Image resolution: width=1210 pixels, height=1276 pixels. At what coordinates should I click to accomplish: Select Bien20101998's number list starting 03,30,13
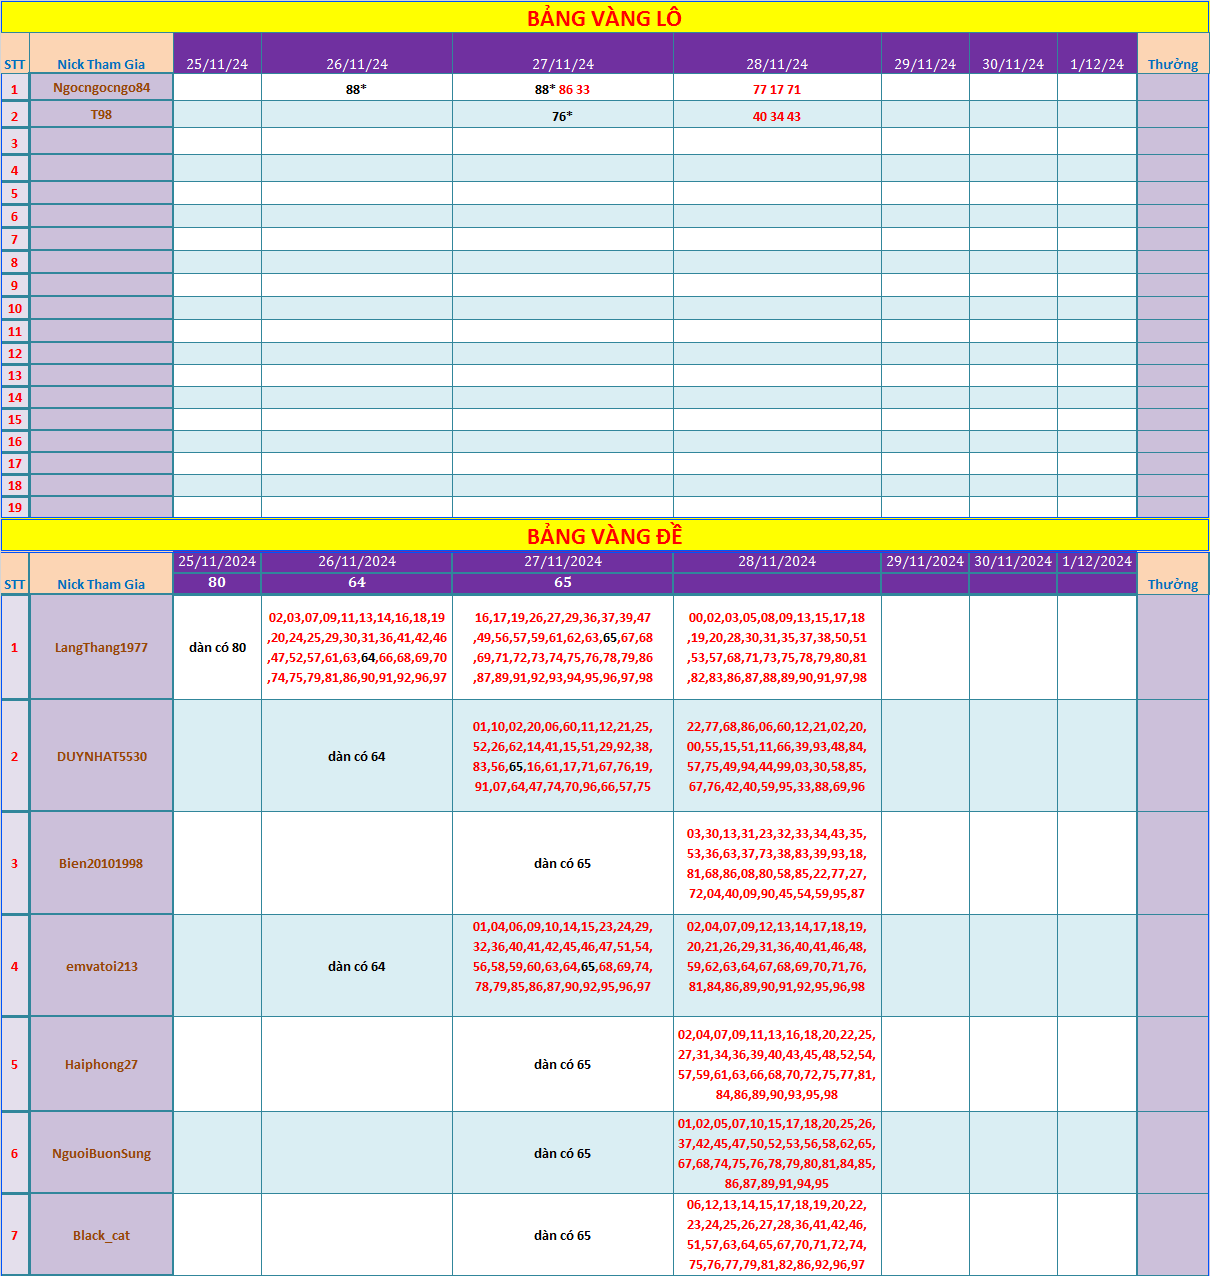(777, 863)
